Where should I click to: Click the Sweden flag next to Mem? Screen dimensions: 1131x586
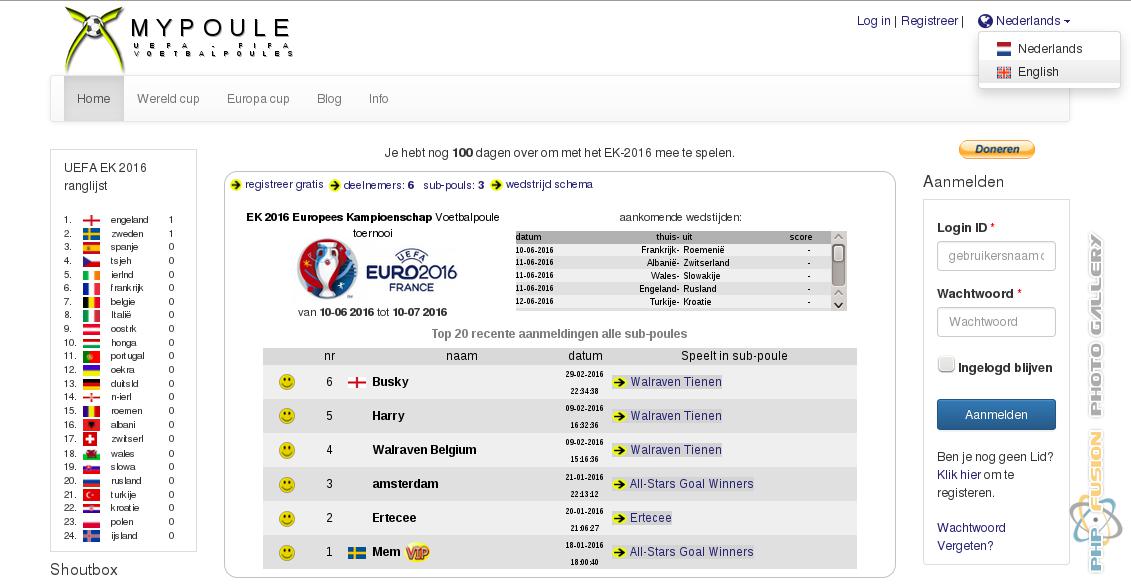pos(356,552)
